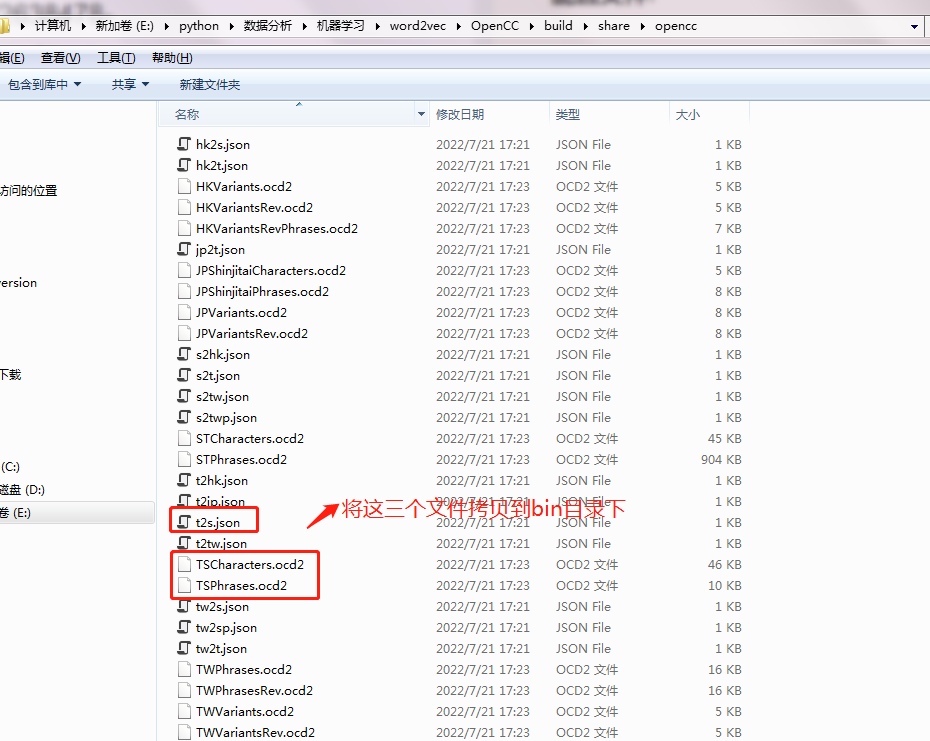
Task: Click the 46 KB size of TSCharacters.ocd2
Action: (725, 565)
